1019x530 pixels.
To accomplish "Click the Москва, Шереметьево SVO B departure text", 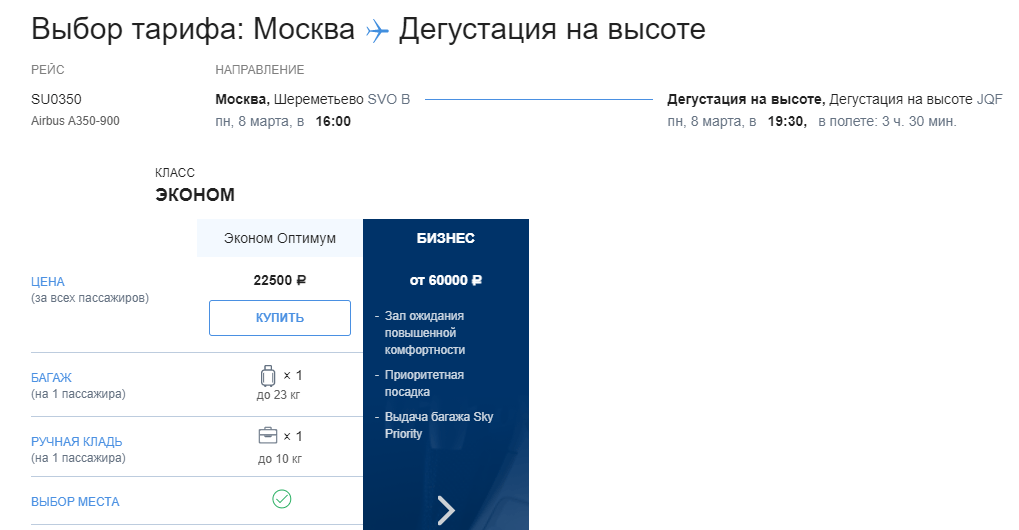I will [313, 99].
